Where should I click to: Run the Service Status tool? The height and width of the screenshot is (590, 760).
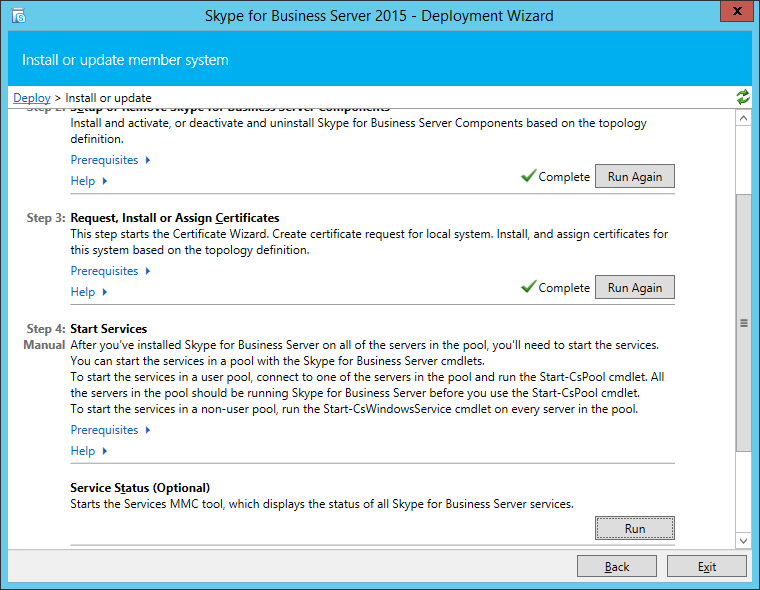tap(634, 528)
